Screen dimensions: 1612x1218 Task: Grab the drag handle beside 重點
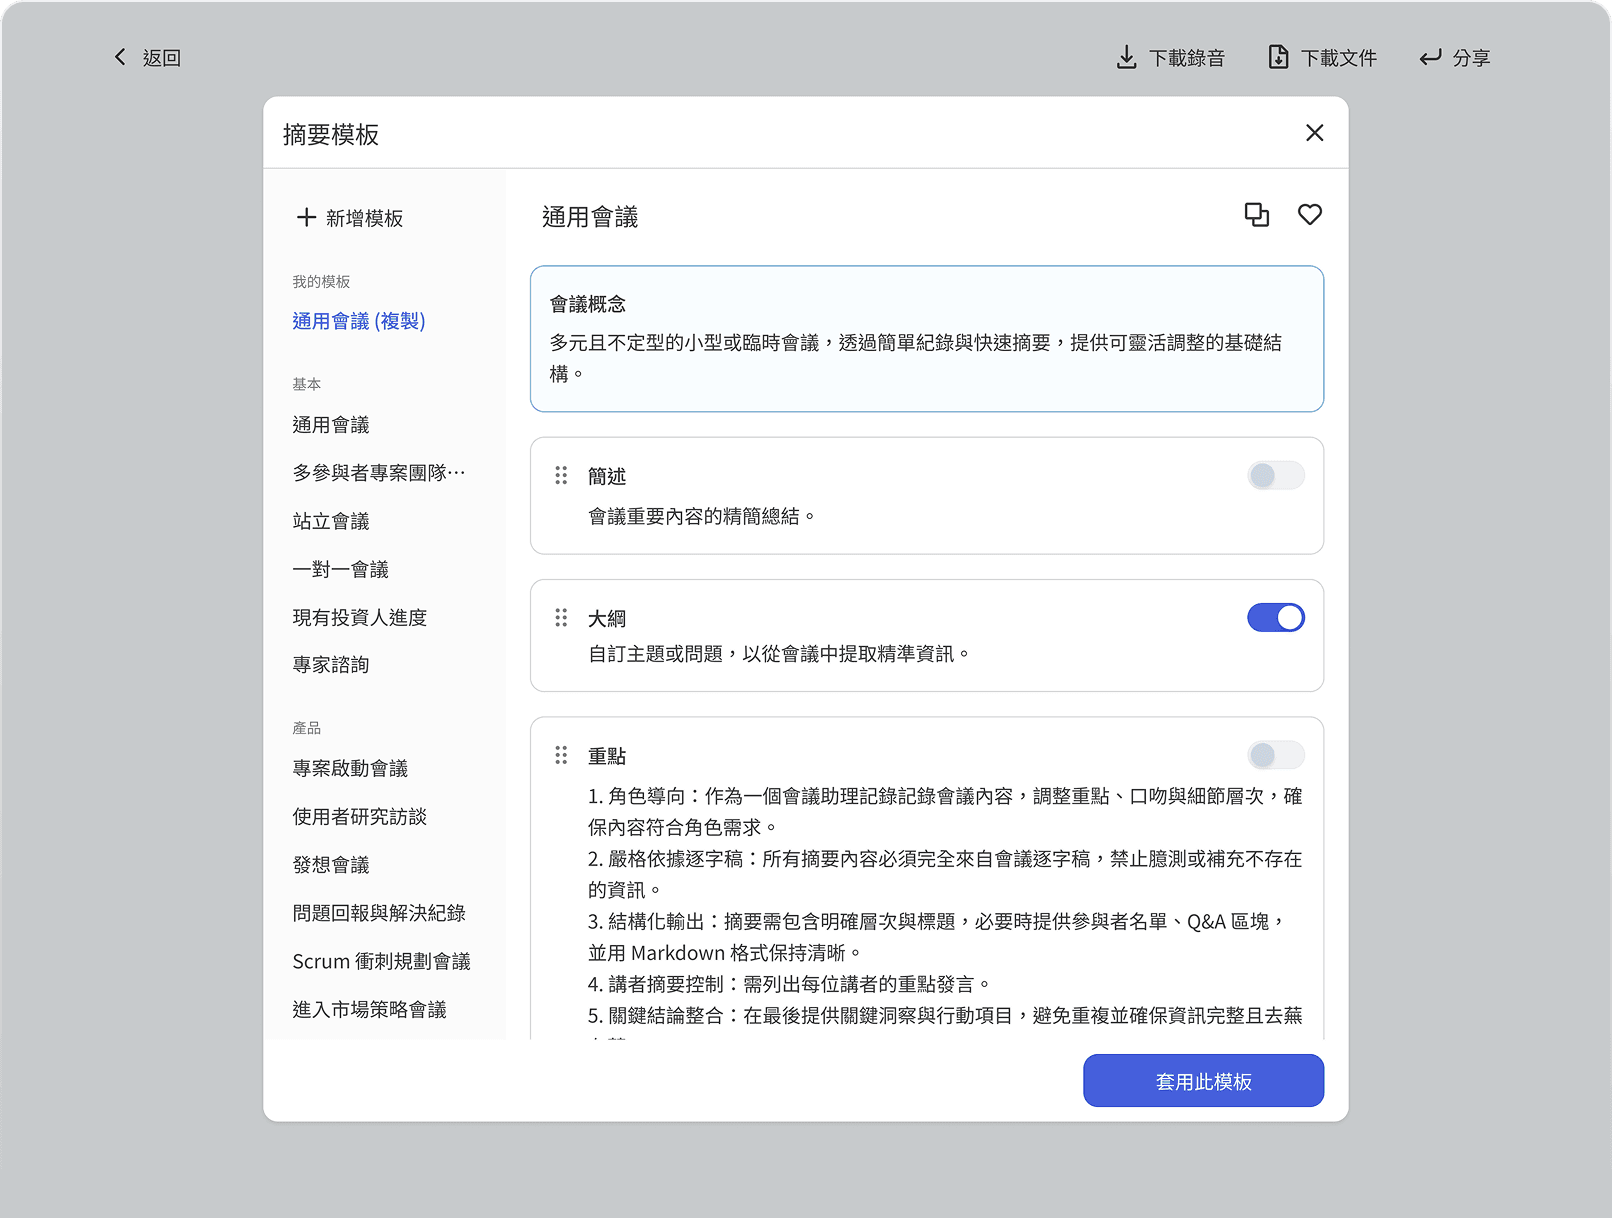point(561,755)
